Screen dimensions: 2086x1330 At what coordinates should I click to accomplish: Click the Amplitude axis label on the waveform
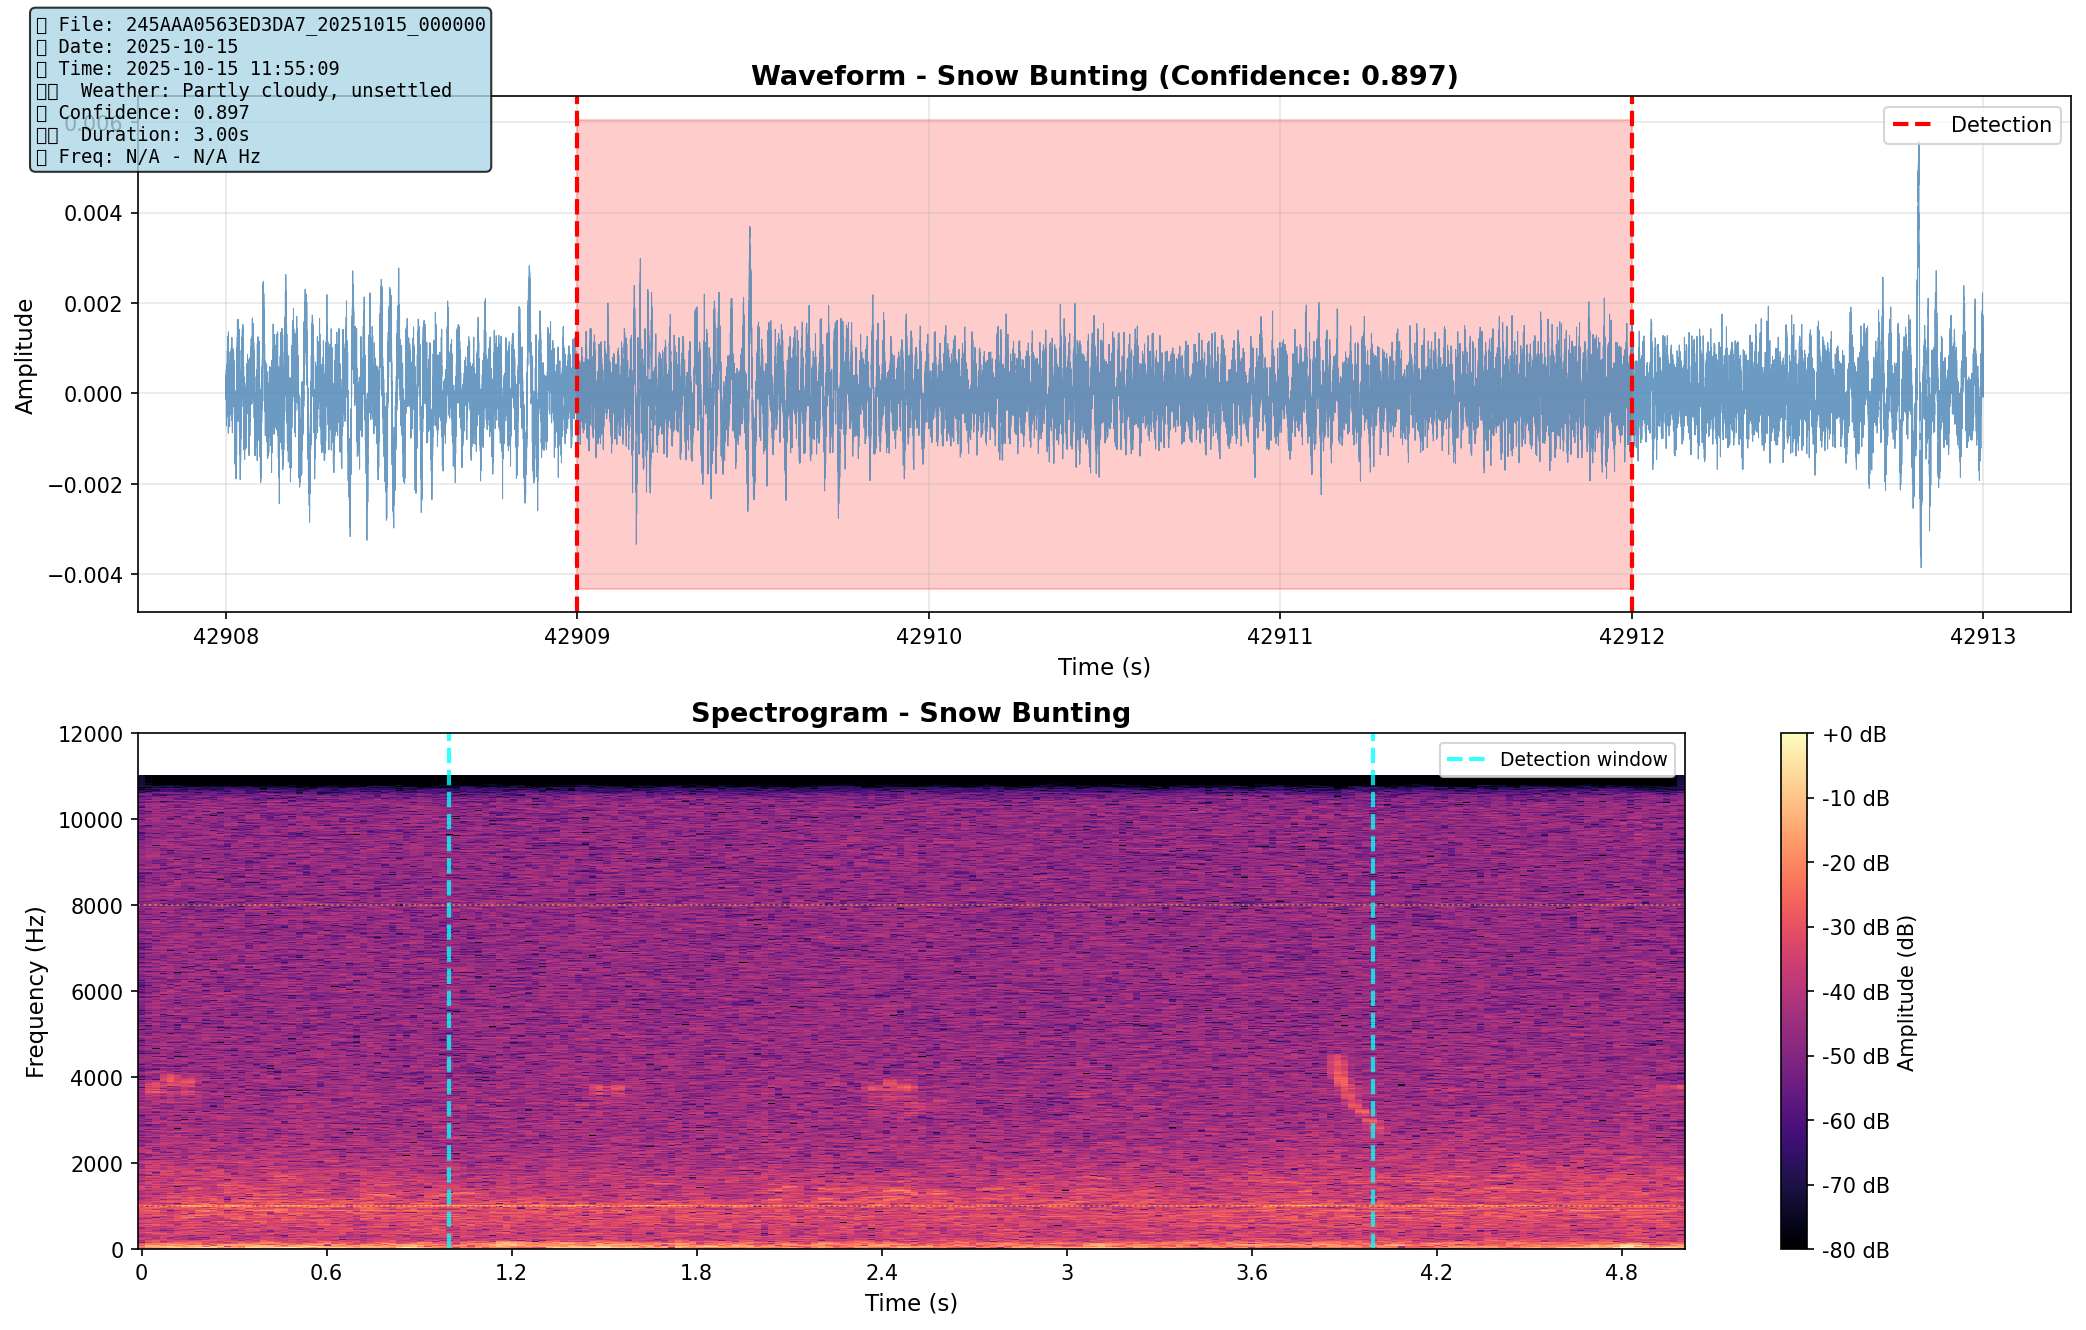24,356
